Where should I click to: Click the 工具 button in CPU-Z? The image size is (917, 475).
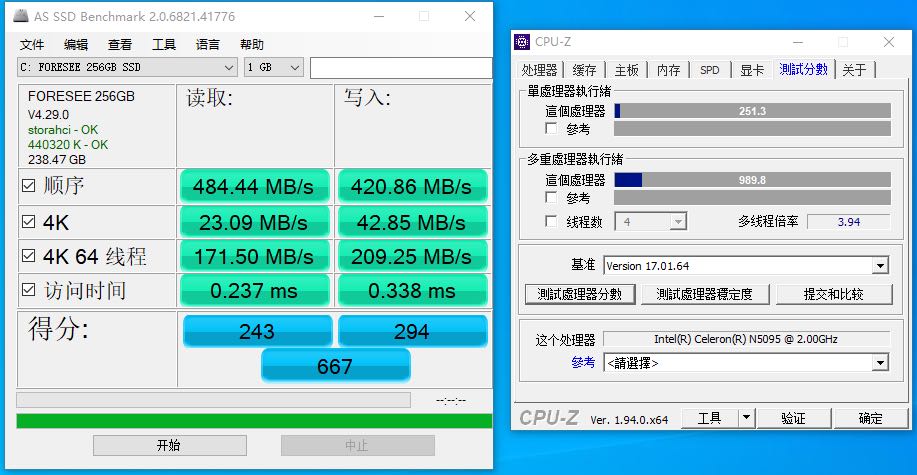click(x=710, y=418)
